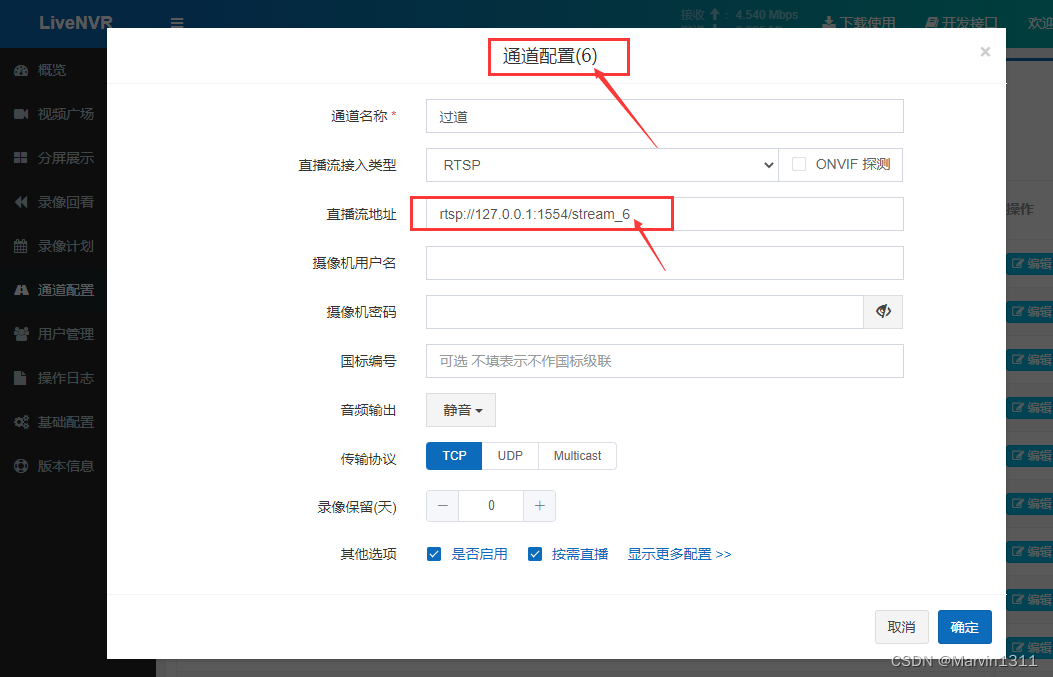
Task: Click the 取消 cancel button
Action: pyautogui.click(x=901, y=627)
